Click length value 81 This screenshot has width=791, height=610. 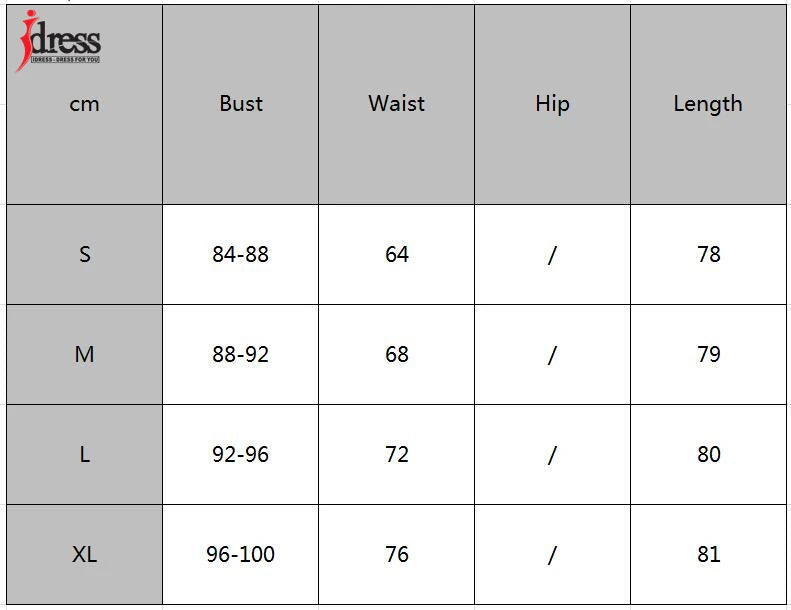(x=709, y=554)
